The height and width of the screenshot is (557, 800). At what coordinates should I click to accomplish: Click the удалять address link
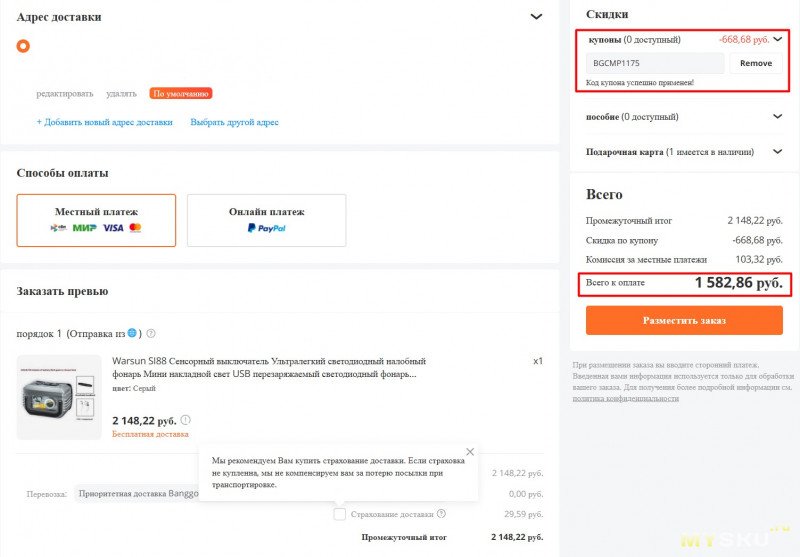121,93
